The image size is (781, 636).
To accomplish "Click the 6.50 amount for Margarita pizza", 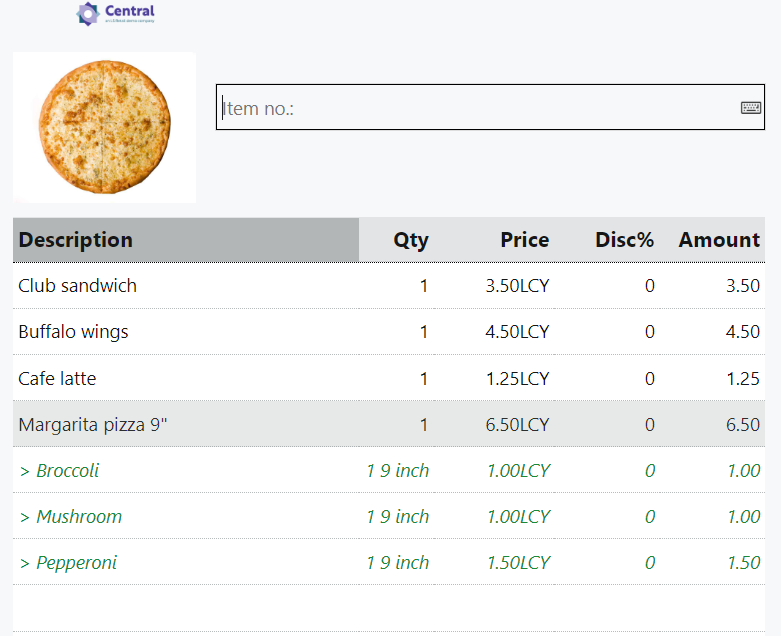I will click(x=743, y=425).
